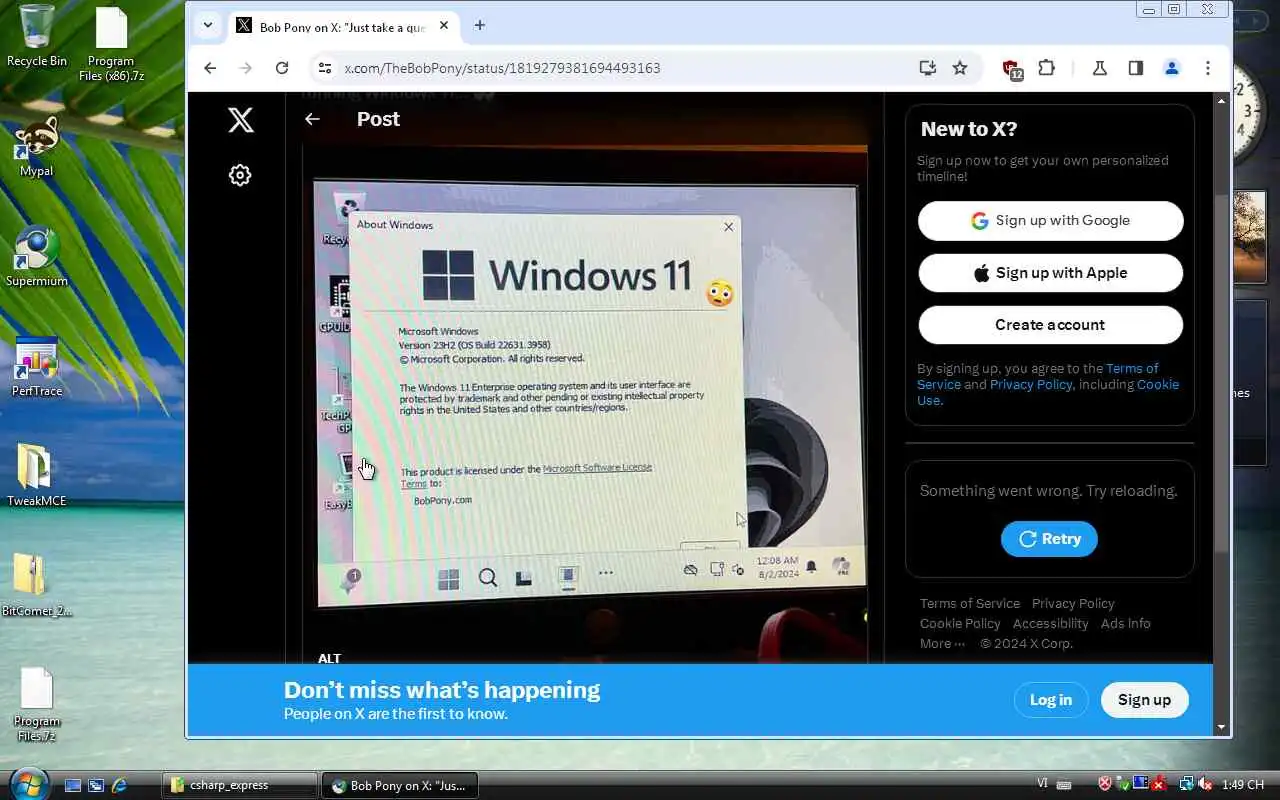Image resolution: width=1280 pixels, height=800 pixels.
Task: Show the ALT image description badge
Action: [329, 658]
